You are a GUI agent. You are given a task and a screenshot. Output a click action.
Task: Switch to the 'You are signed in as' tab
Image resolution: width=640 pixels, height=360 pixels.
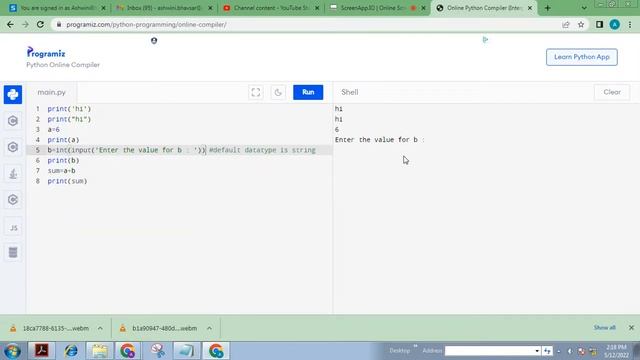[57, 8]
